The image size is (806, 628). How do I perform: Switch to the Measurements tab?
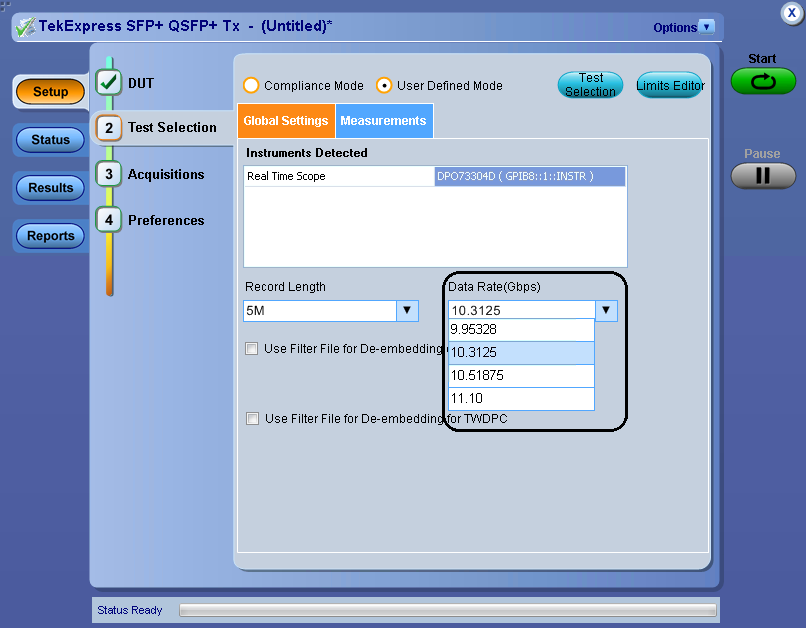383,120
